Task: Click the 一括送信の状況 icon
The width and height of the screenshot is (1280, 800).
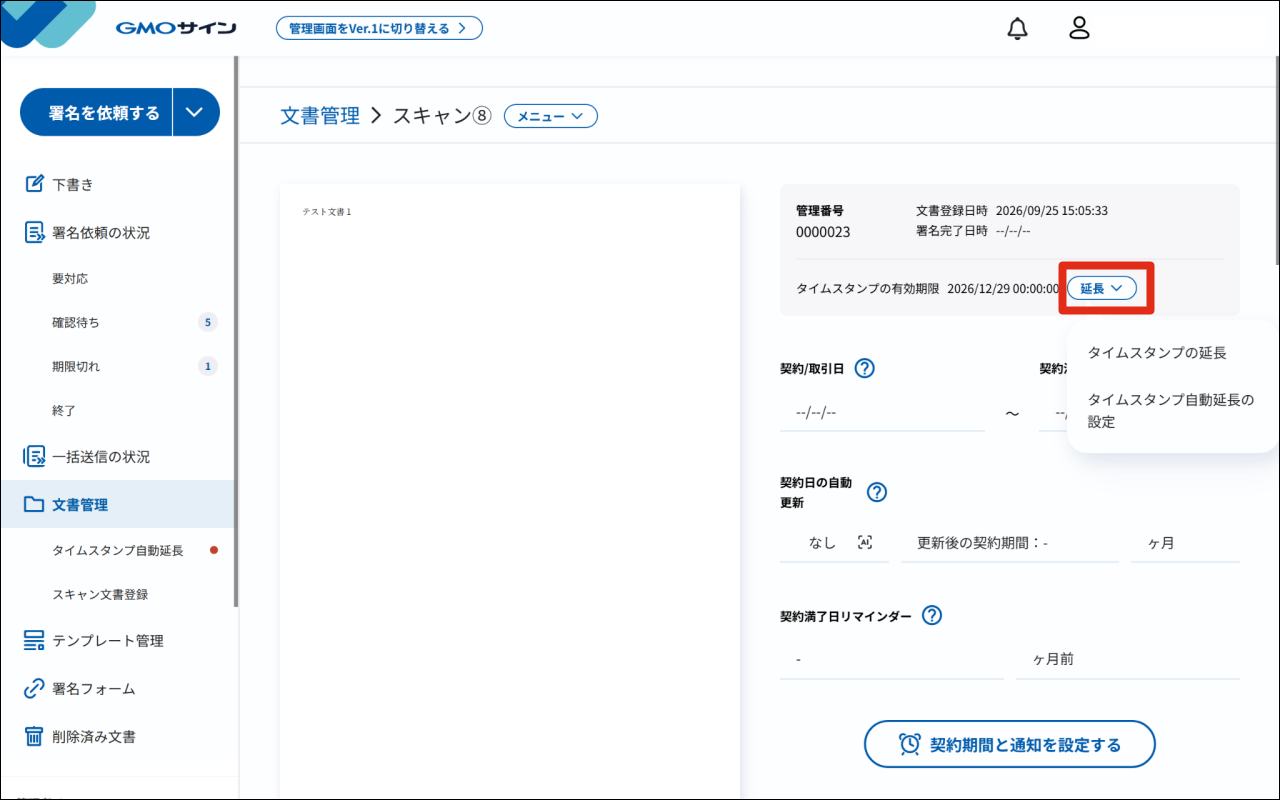Action: pyautogui.click(x=34, y=456)
